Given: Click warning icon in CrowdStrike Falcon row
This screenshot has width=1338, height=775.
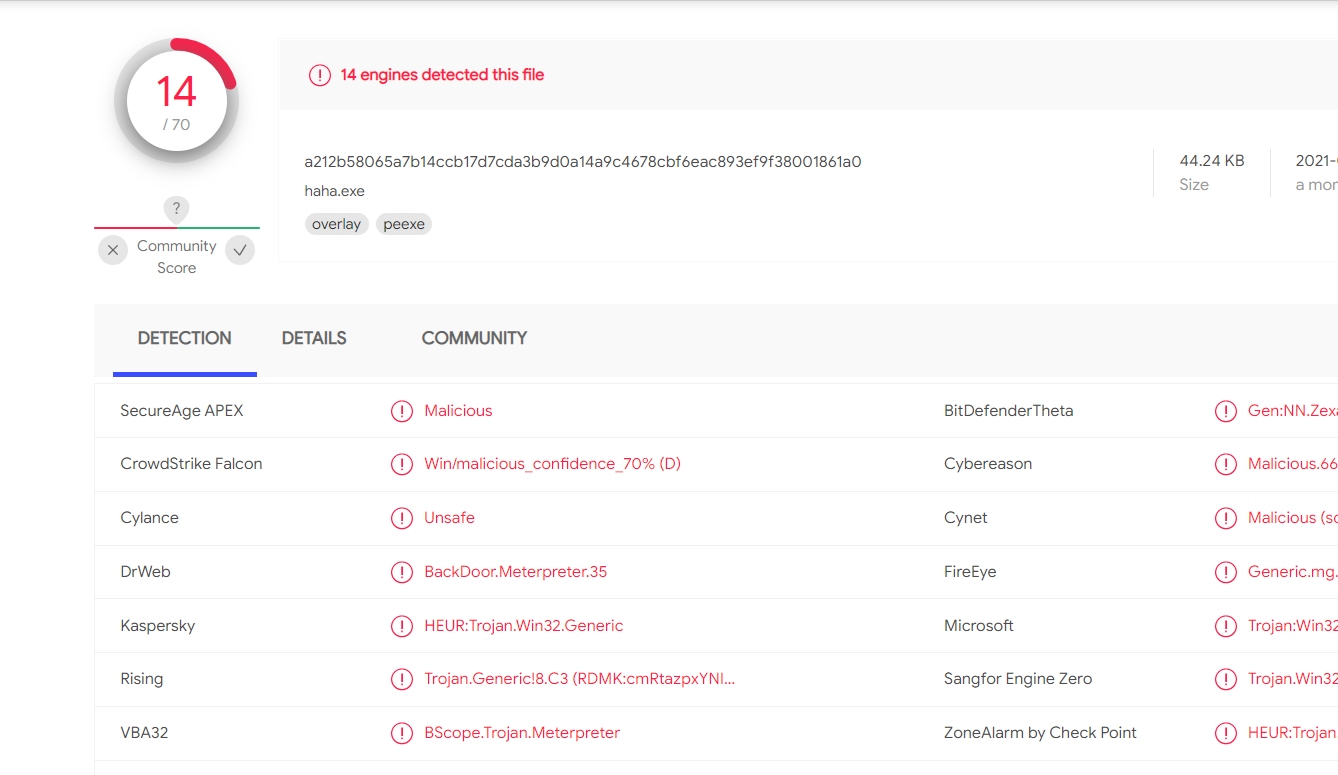Looking at the screenshot, I should point(402,464).
